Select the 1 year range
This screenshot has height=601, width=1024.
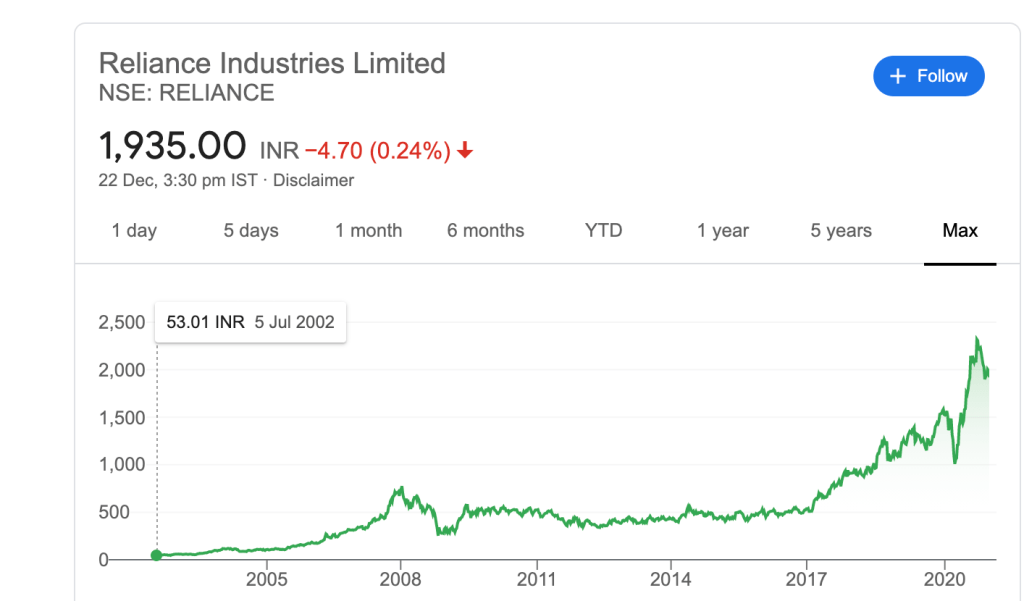(723, 231)
